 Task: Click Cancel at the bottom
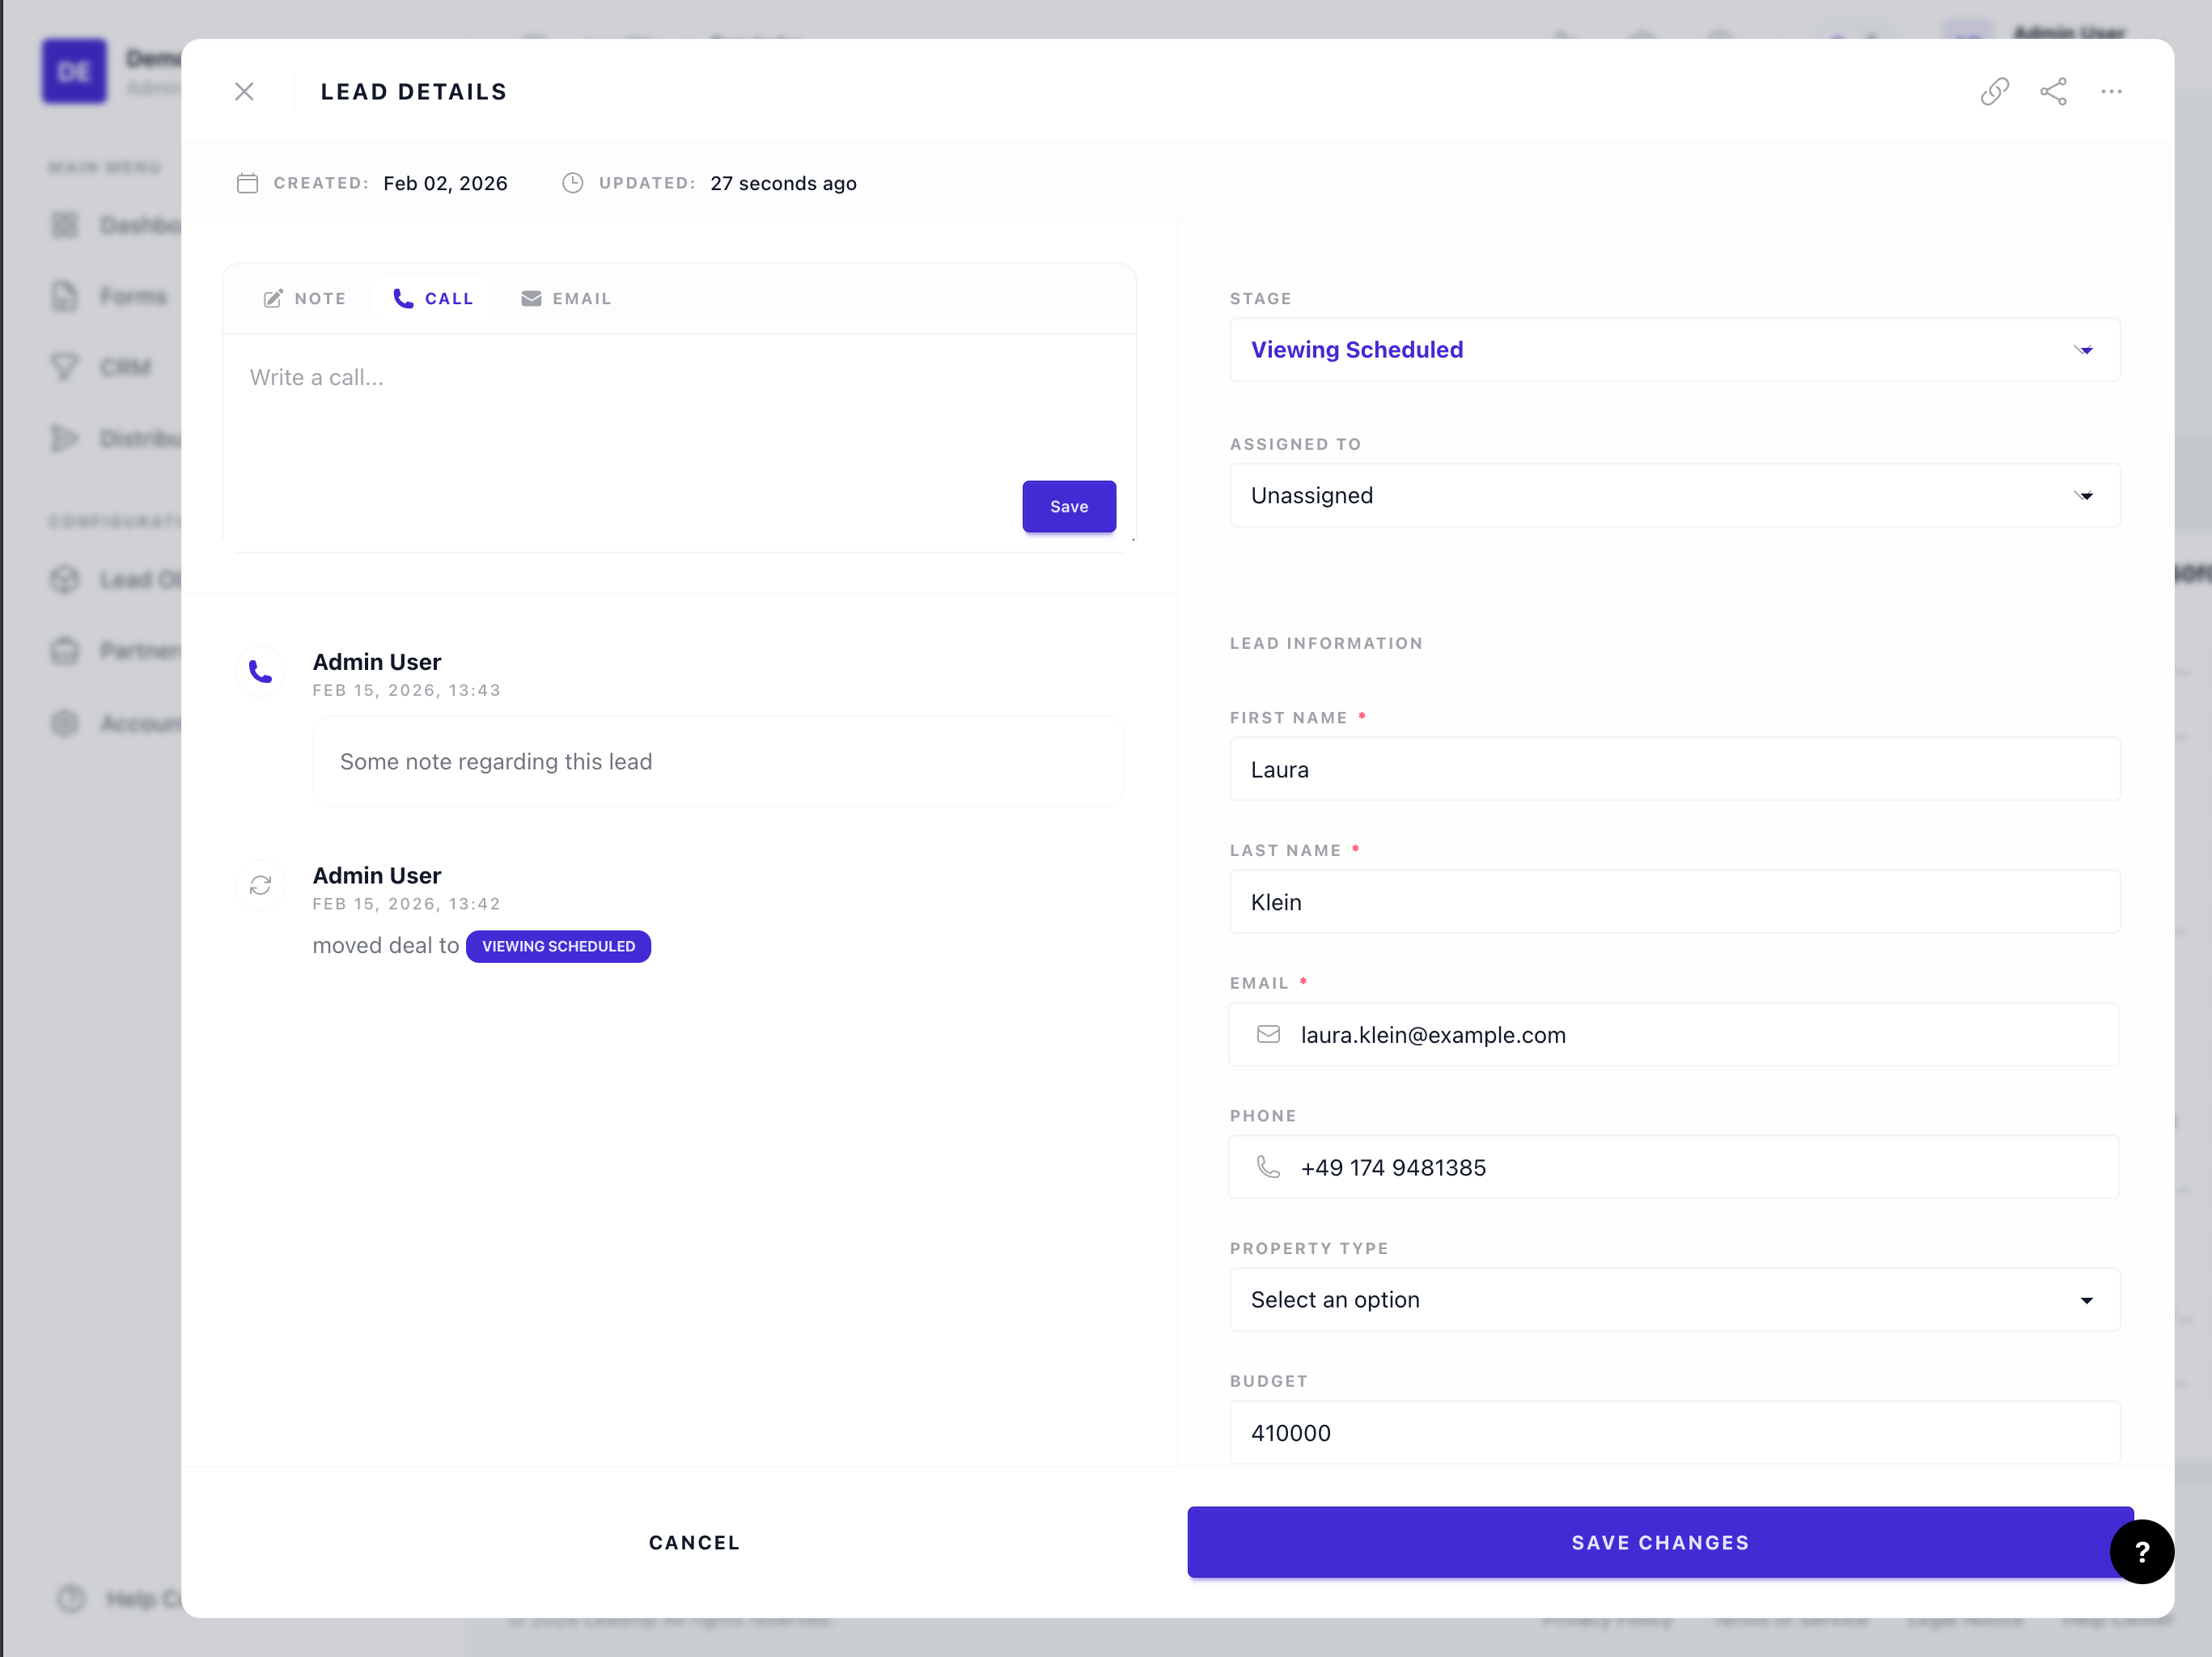[694, 1542]
